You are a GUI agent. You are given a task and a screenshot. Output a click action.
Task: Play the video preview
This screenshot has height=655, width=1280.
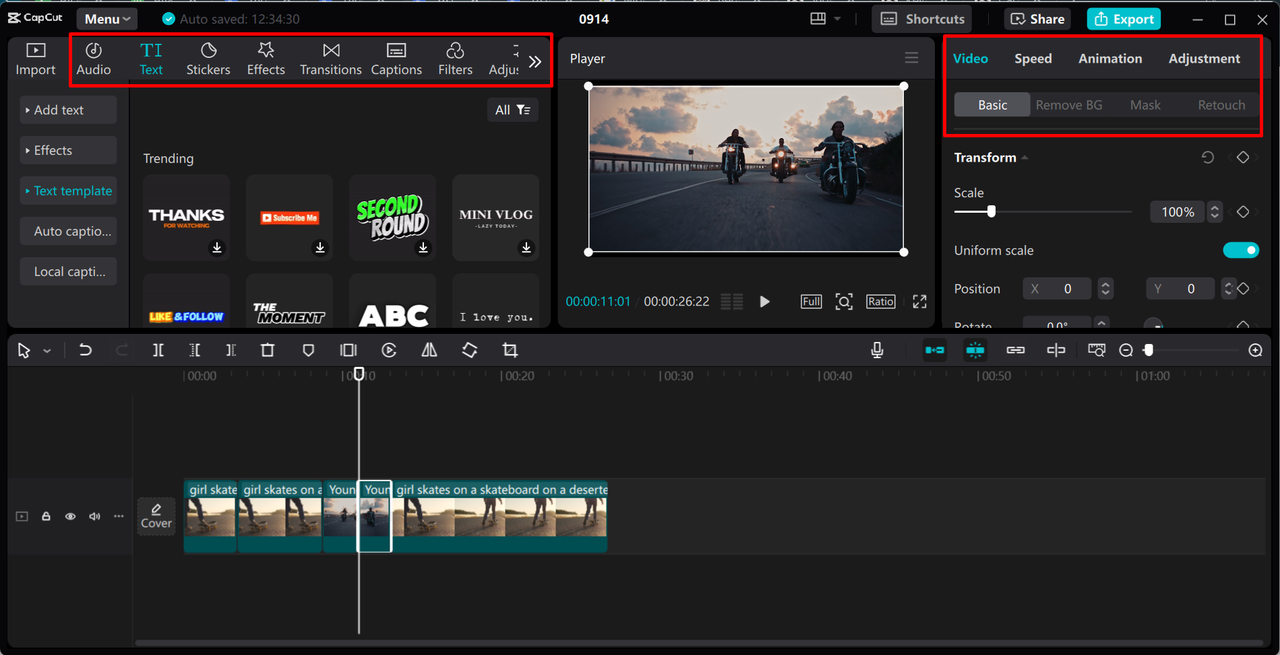click(765, 301)
